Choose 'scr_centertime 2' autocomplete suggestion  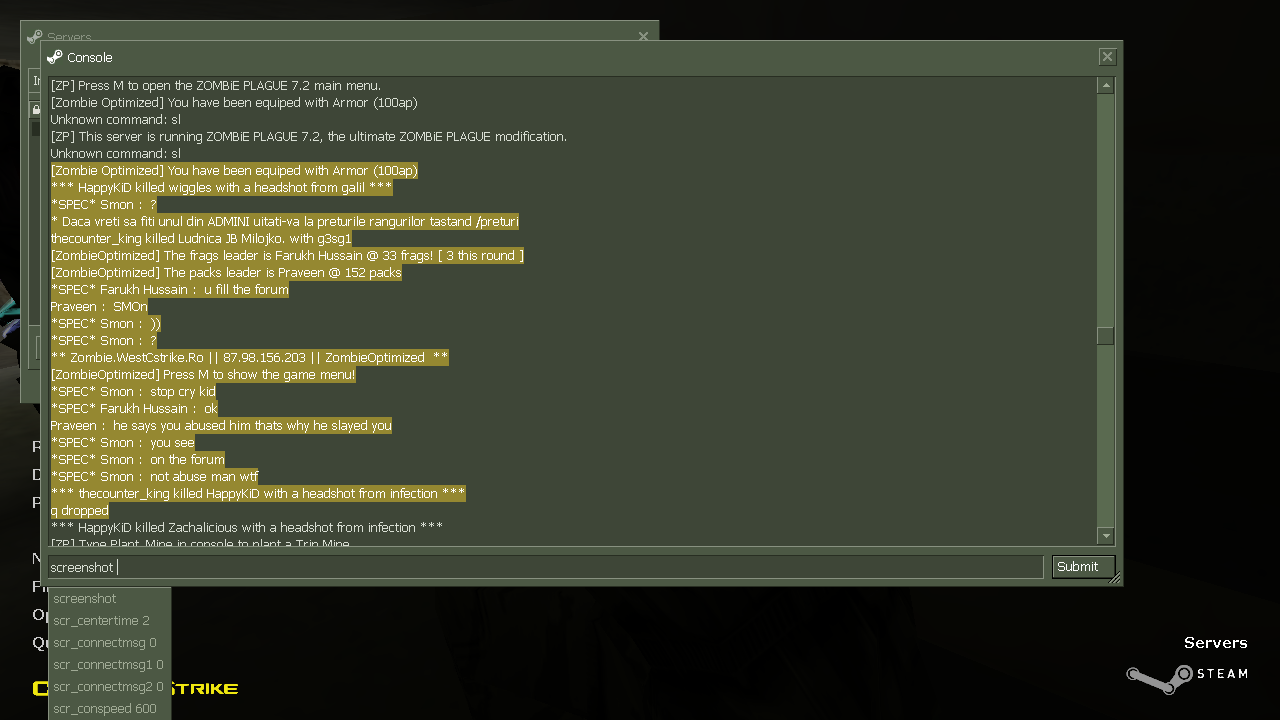pyautogui.click(x=101, y=621)
